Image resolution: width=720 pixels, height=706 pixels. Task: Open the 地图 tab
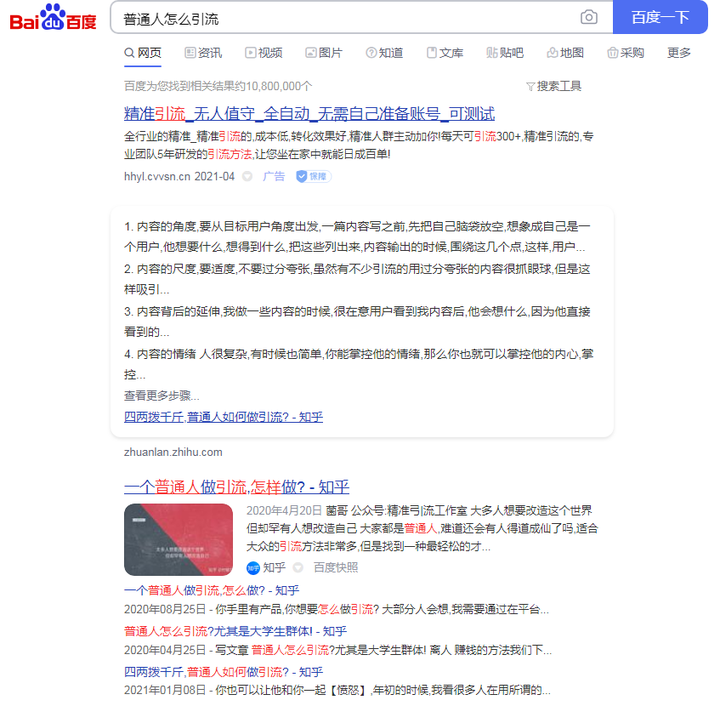tap(565, 53)
